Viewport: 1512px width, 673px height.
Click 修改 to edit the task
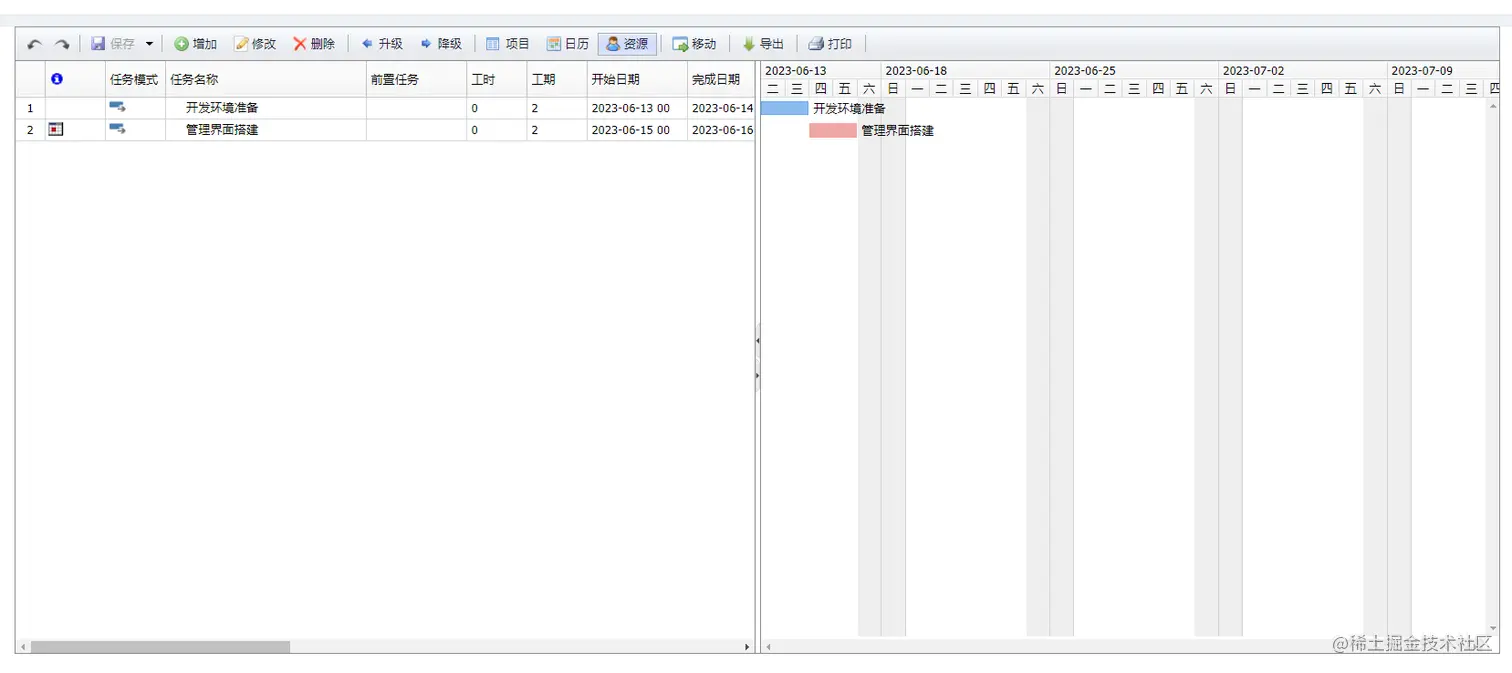[255, 44]
